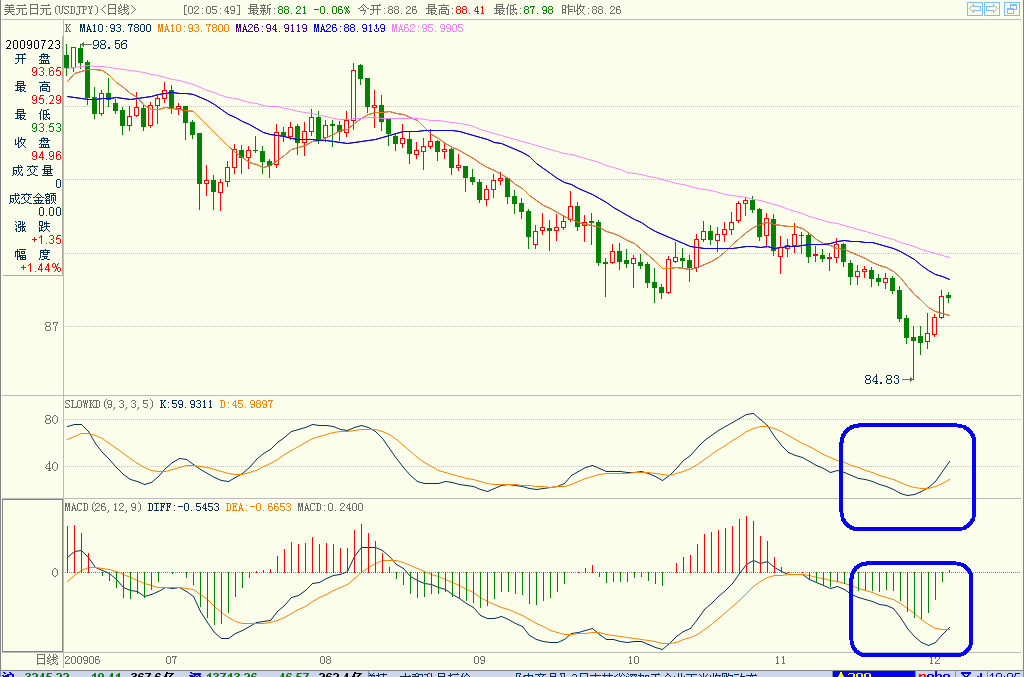Click the MACD(26,12,9) indicator title
This screenshot has height=677, width=1024.
point(103,507)
